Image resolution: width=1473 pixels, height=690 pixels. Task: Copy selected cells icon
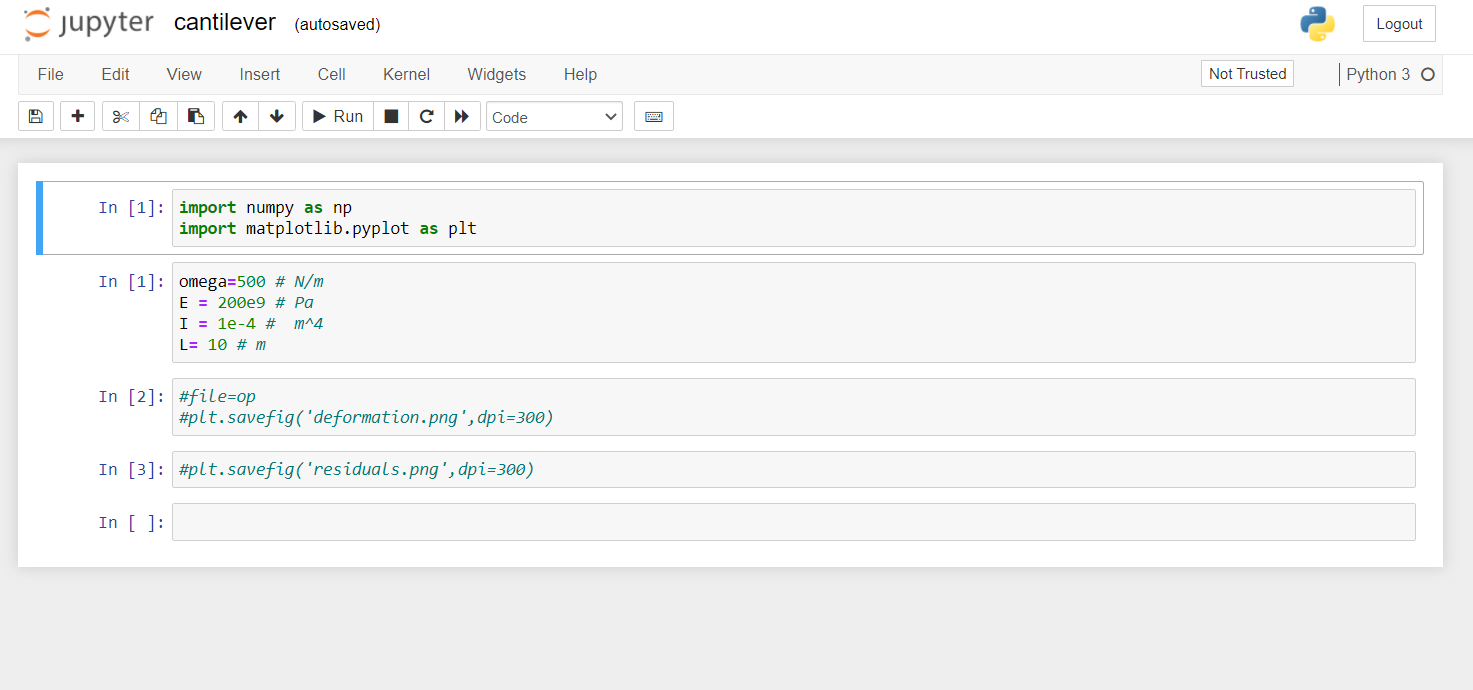coord(158,116)
